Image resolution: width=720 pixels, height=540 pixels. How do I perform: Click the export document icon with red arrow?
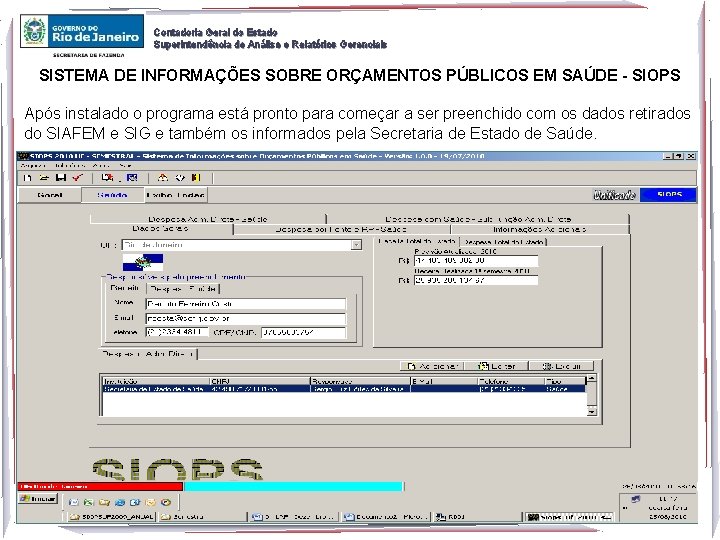click(107, 178)
